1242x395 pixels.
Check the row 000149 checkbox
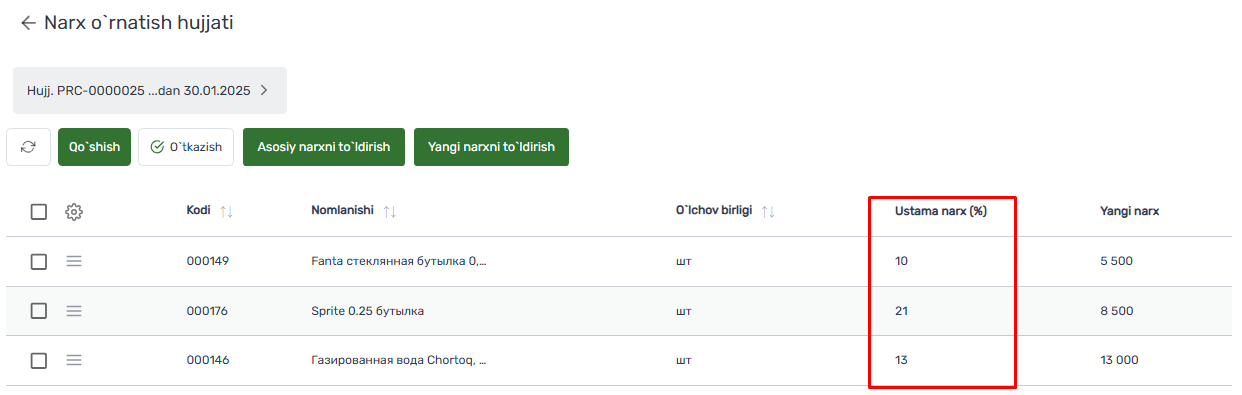click(39, 261)
